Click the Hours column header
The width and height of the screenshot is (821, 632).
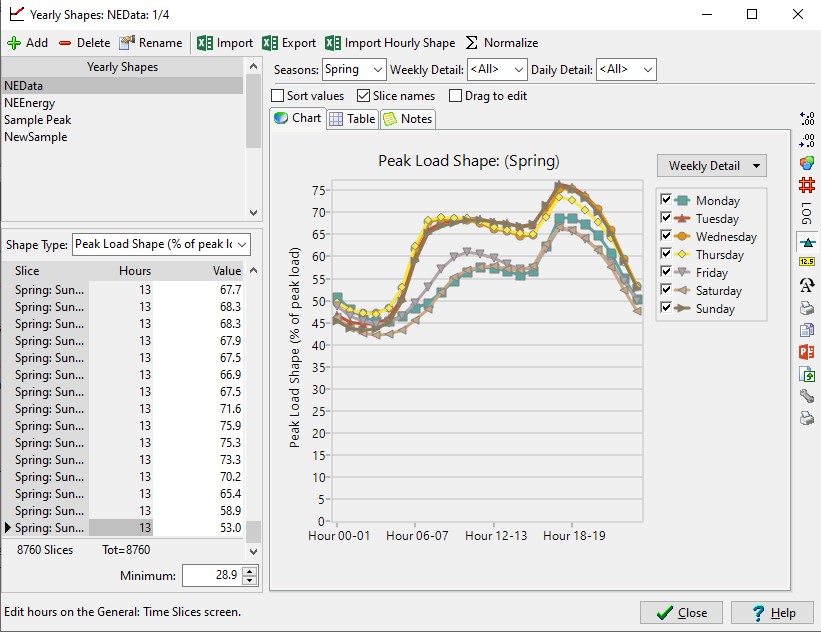(121, 271)
